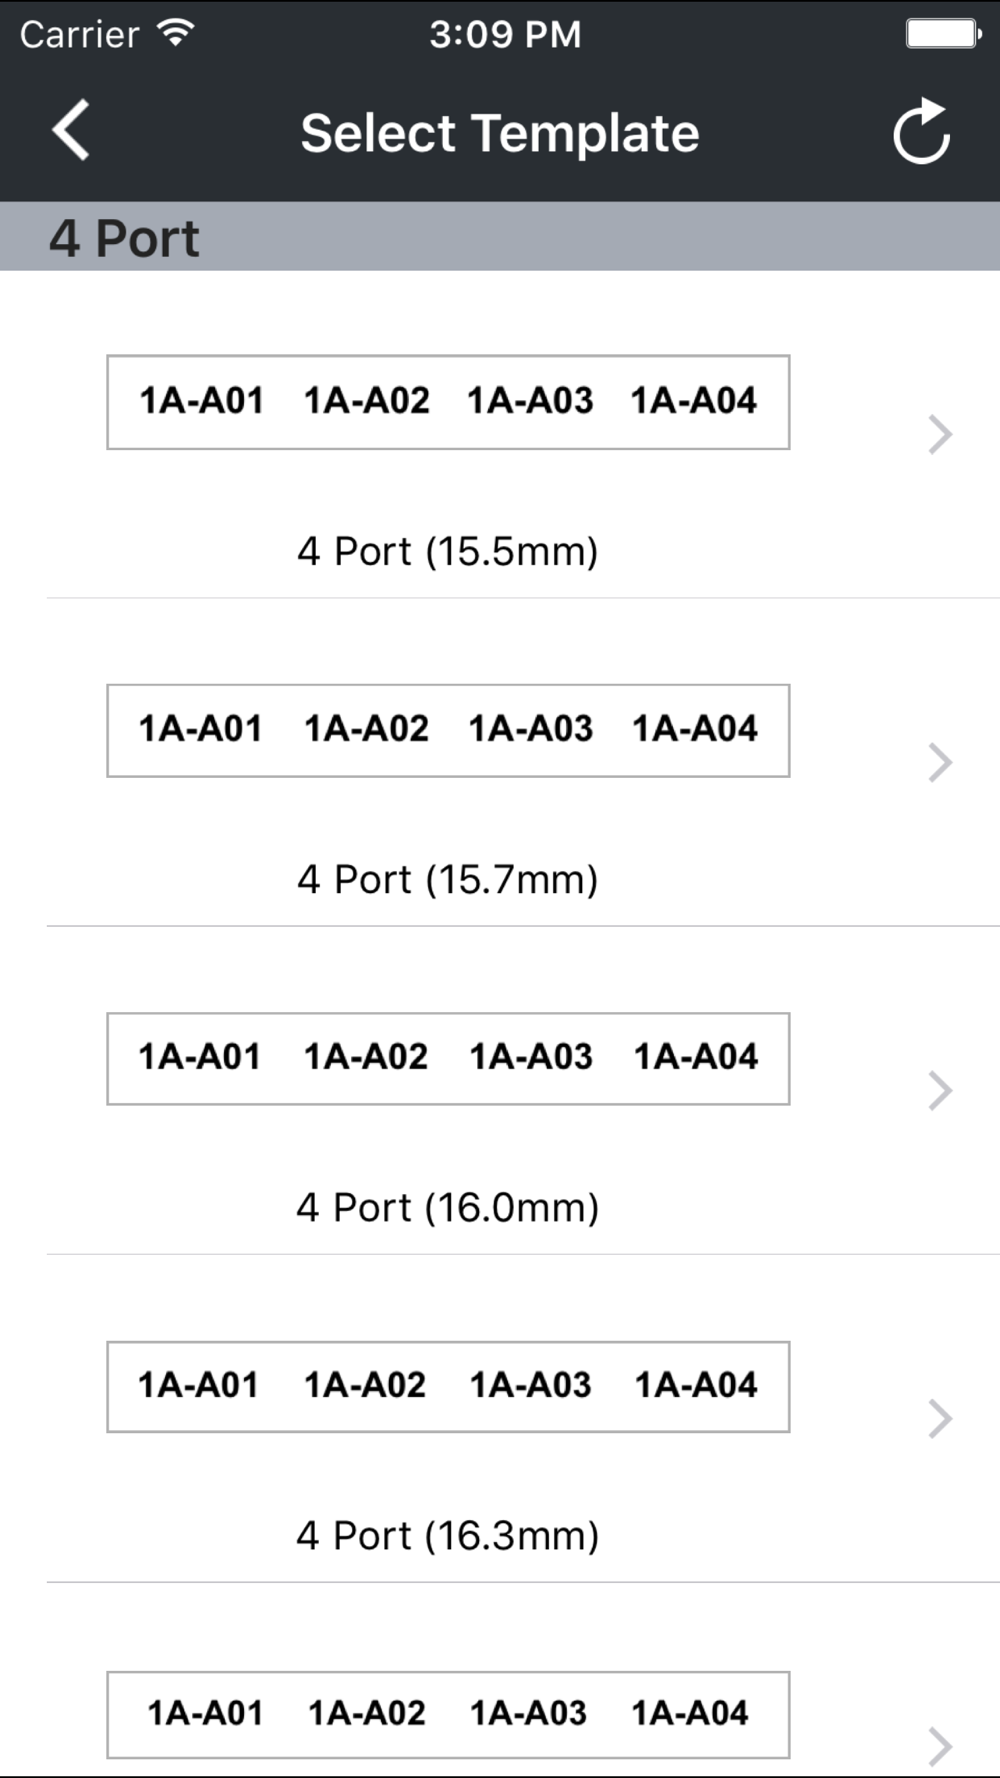Choose the 4 Port (16.3mm) template name
Image resolution: width=1000 pixels, height=1778 pixels.
click(x=448, y=1535)
